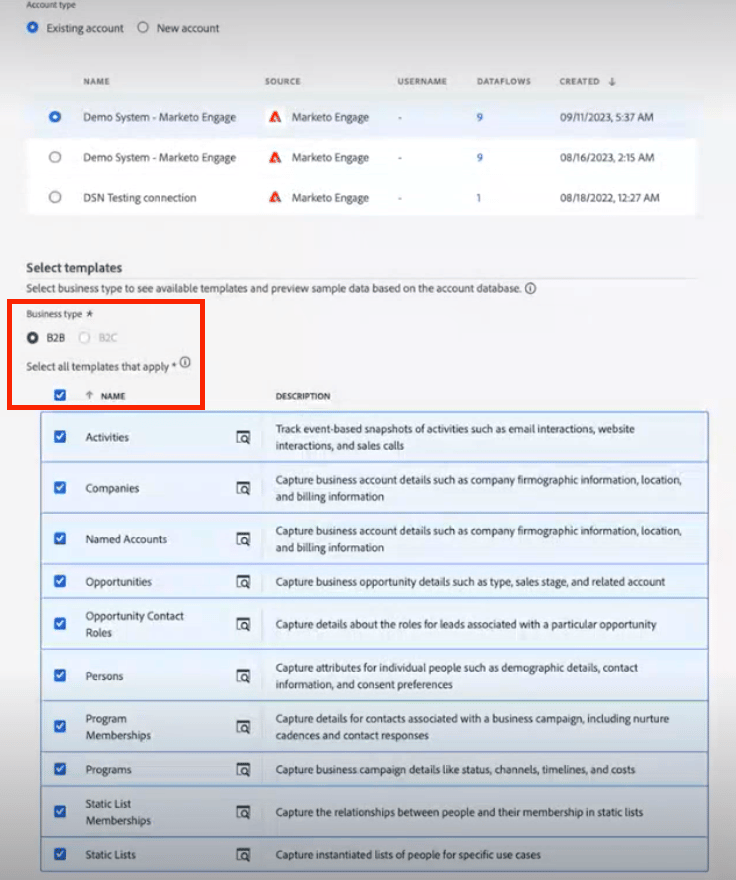Click the DESCRIPTION column header
736x880 pixels.
point(303,396)
